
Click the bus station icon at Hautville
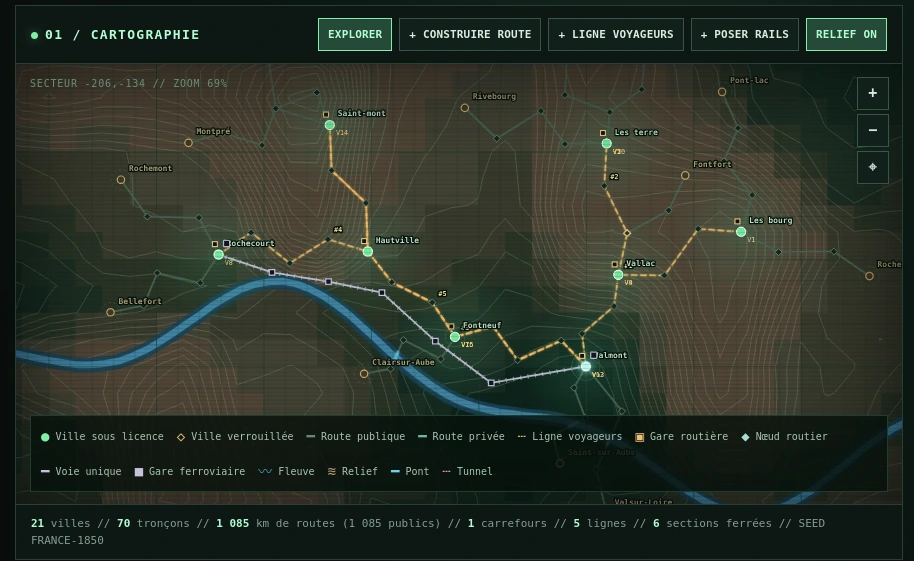[364, 241]
